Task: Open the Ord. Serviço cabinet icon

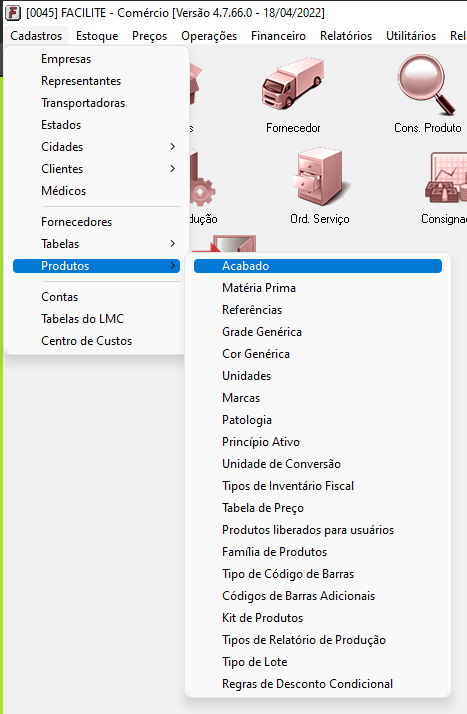Action: 321,177
